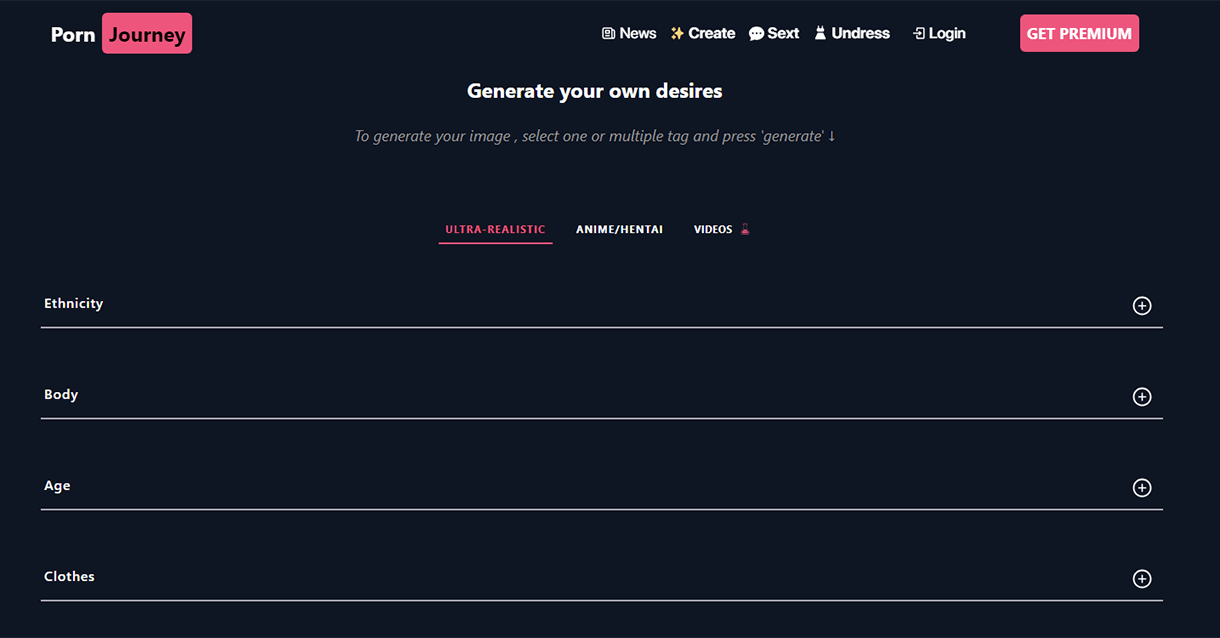
Task: Switch to the Videos tab
Action: tap(713, 230)
